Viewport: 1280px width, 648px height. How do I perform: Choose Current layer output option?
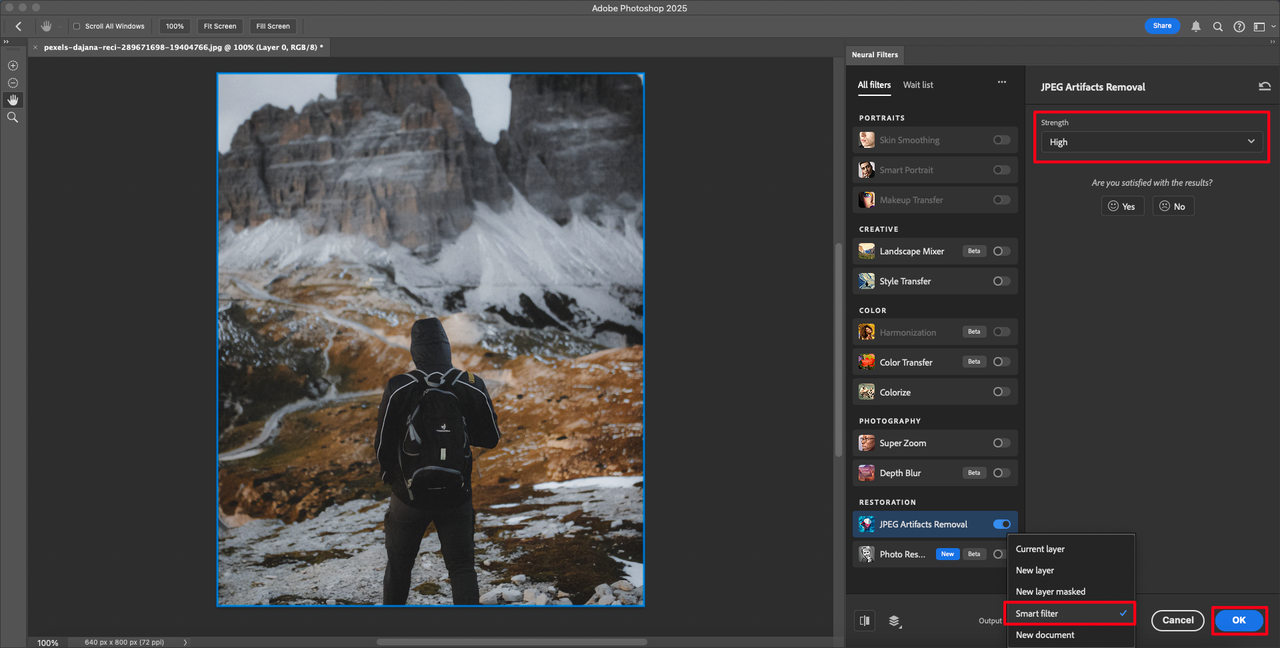coord(1071,549)
